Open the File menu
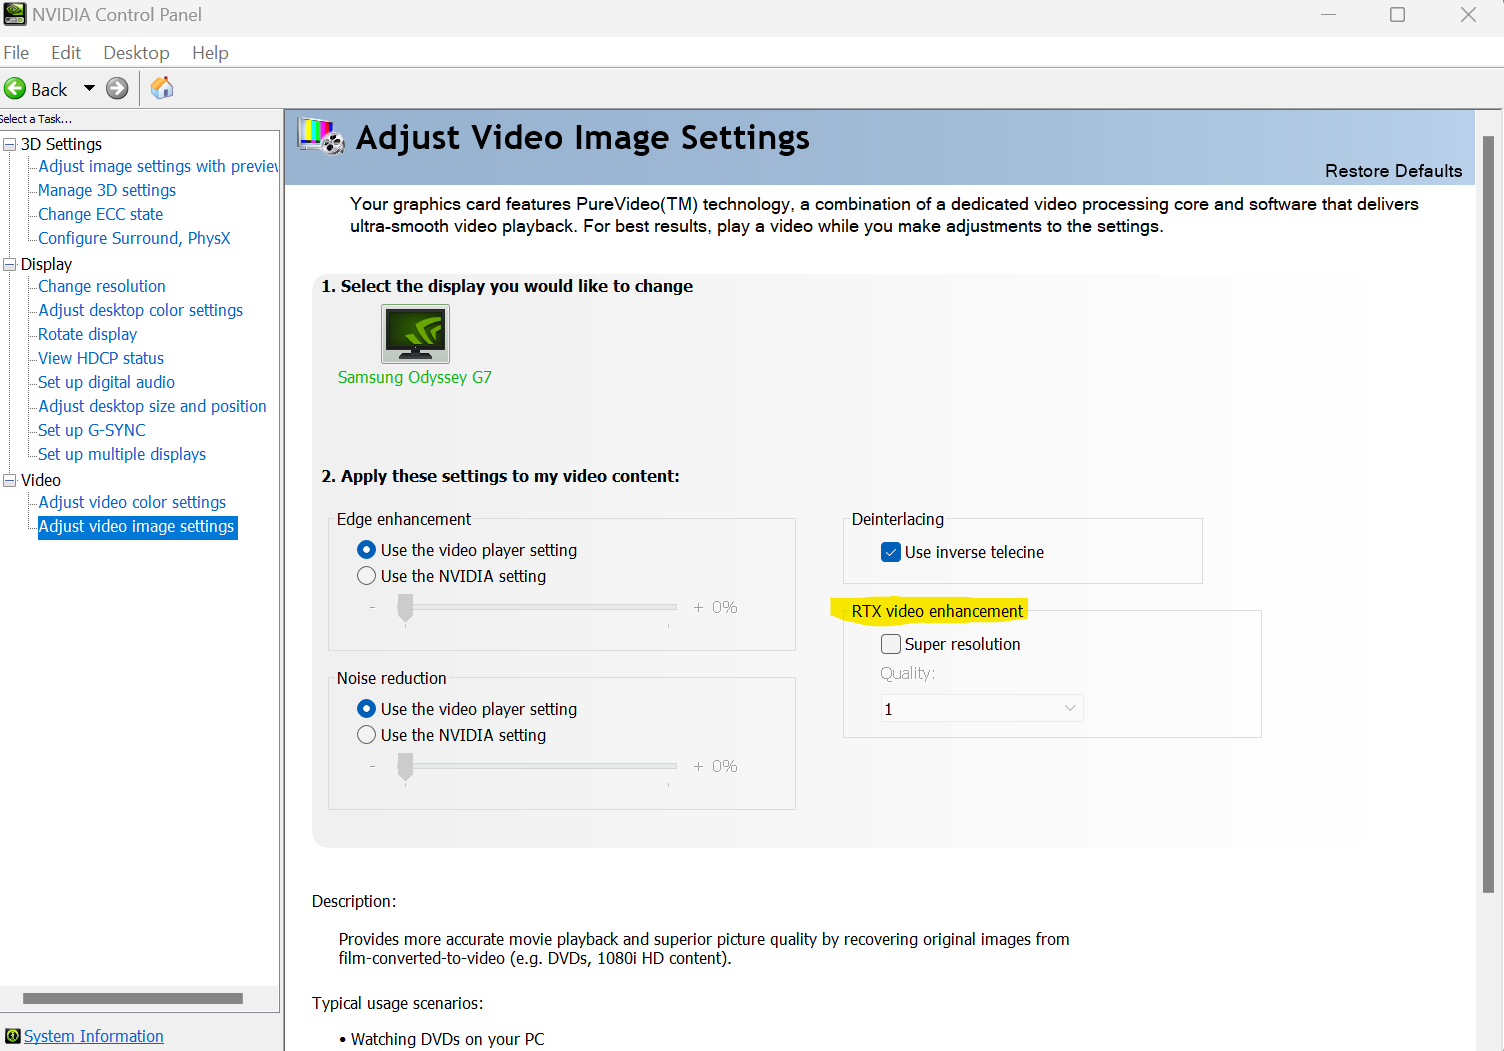This screenshot has height=1051, width=1504. 16,52
